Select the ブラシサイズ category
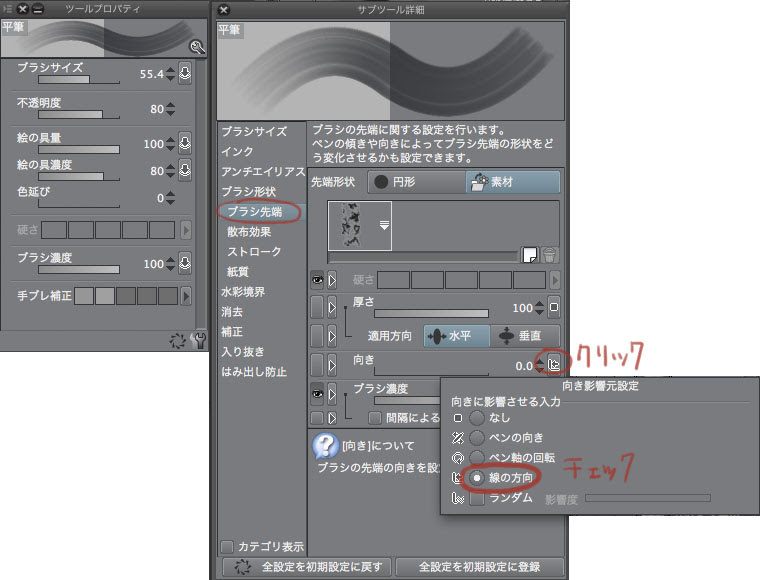The height and width of the screenshot is (580, 760). pos(254,131)
